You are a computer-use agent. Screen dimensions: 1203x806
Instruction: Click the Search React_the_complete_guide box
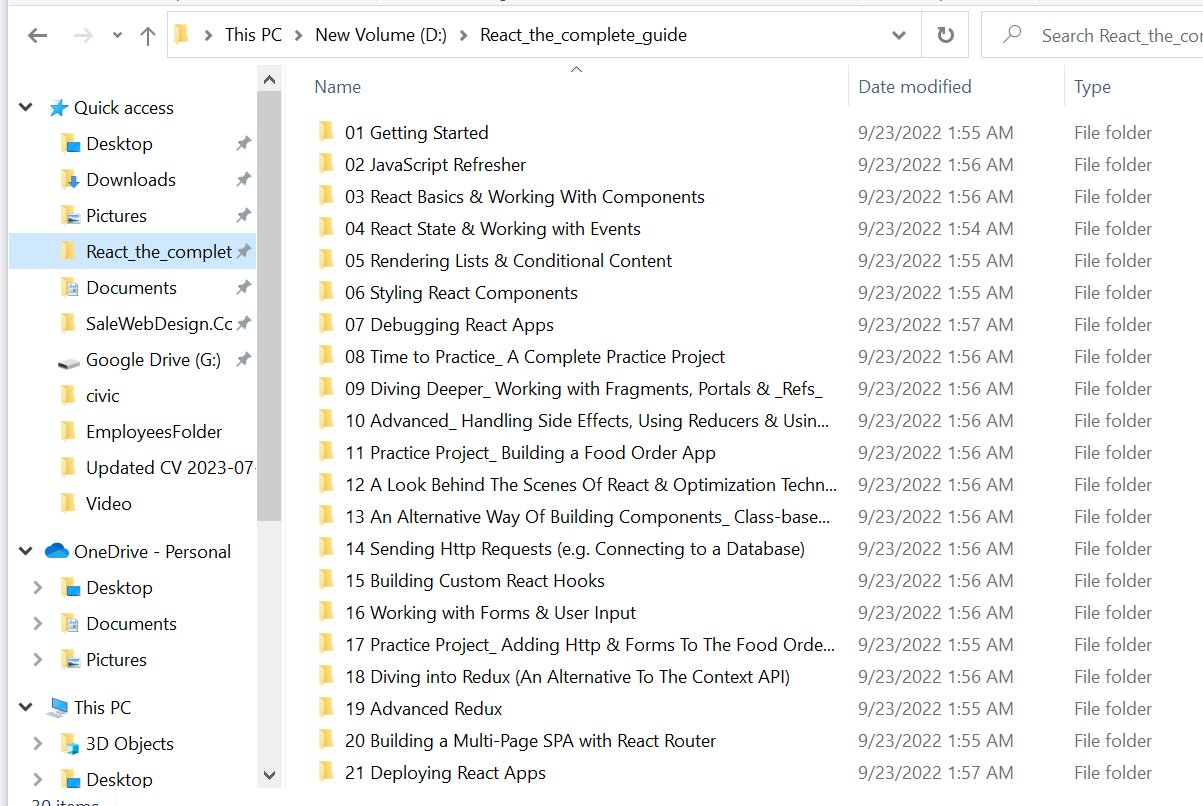pyautogui.click(x=1092, y=35)
